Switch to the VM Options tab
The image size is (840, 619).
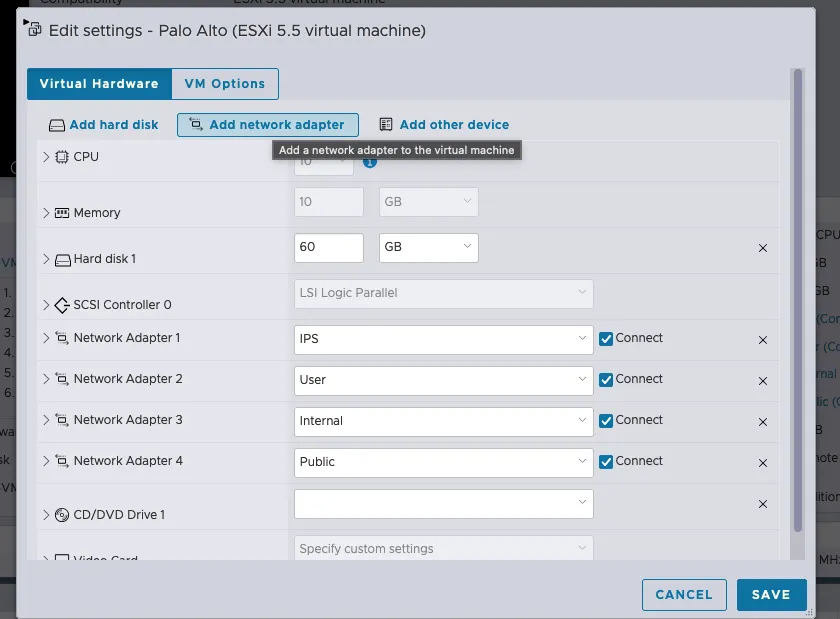(224, 84)
